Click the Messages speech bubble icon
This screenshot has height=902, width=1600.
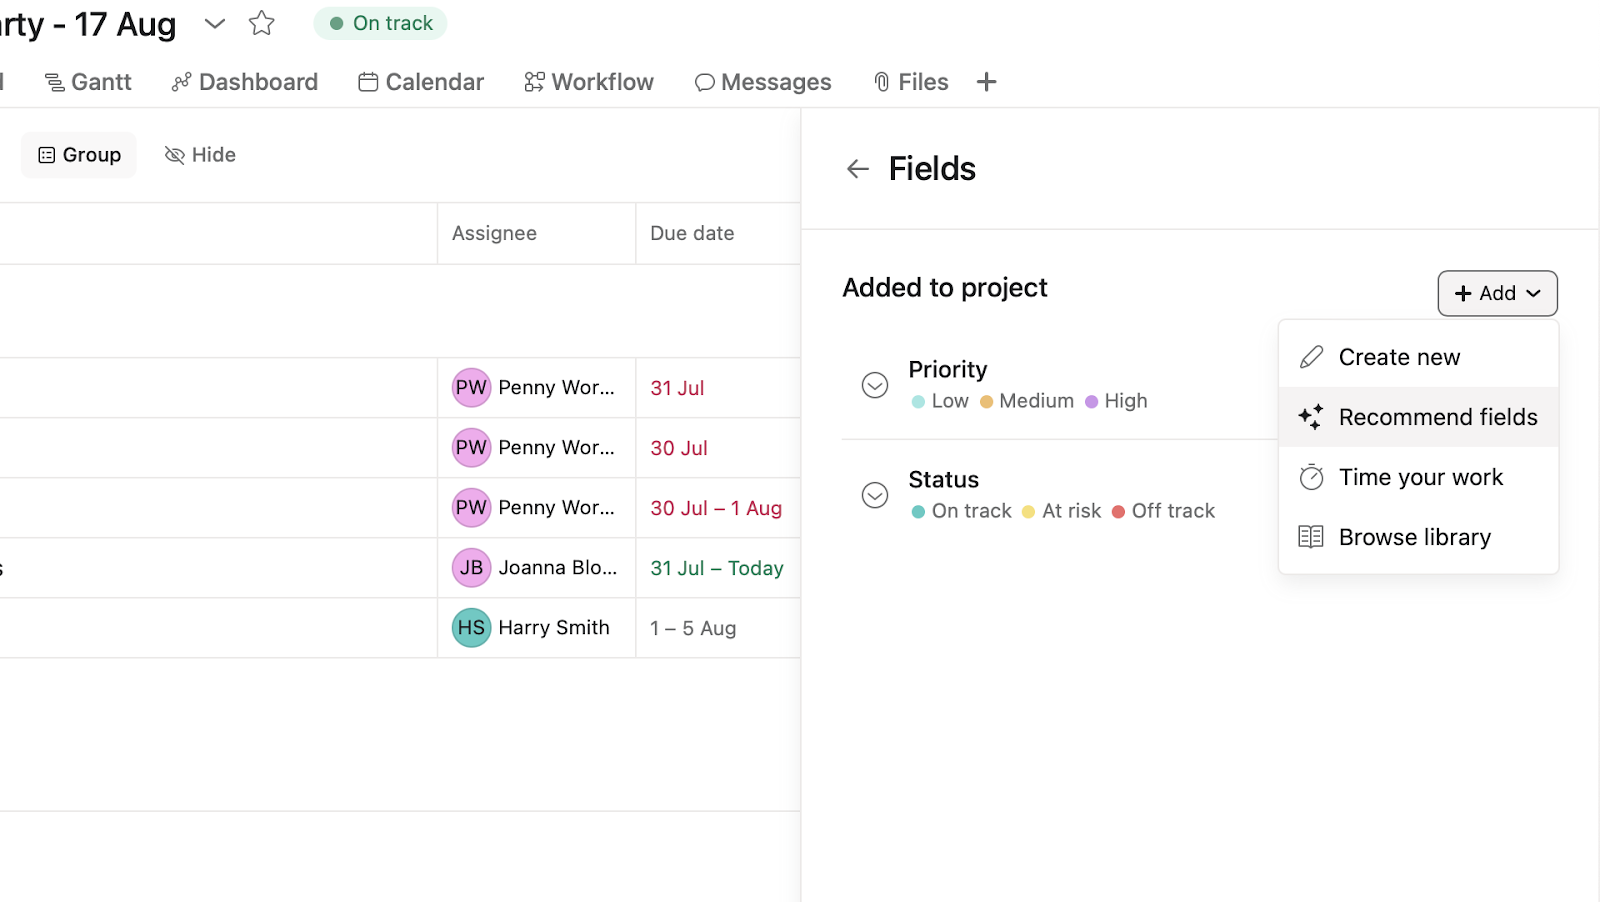click(705, 82)
